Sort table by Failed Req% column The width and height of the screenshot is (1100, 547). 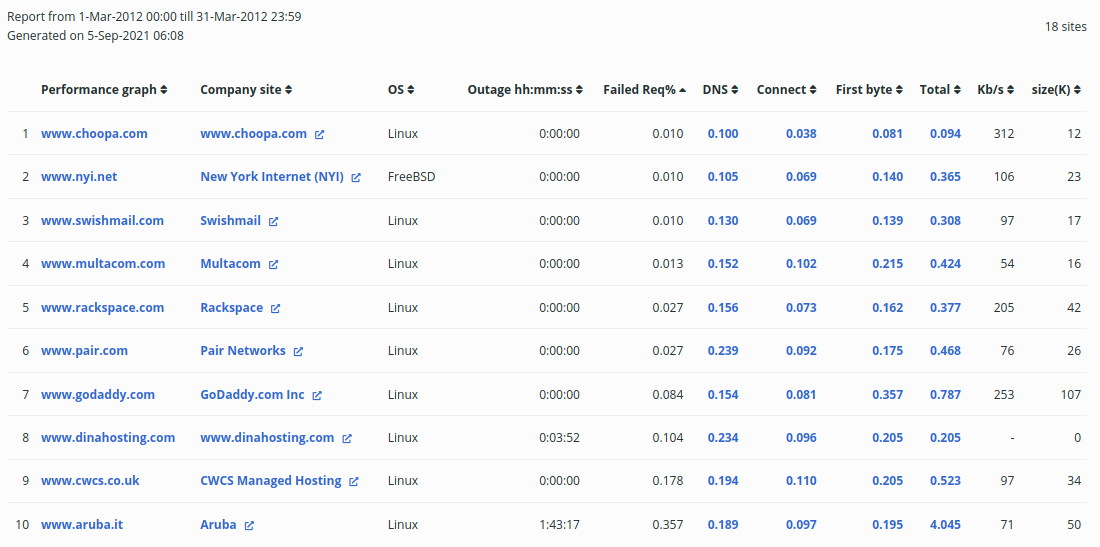[644, 90]
